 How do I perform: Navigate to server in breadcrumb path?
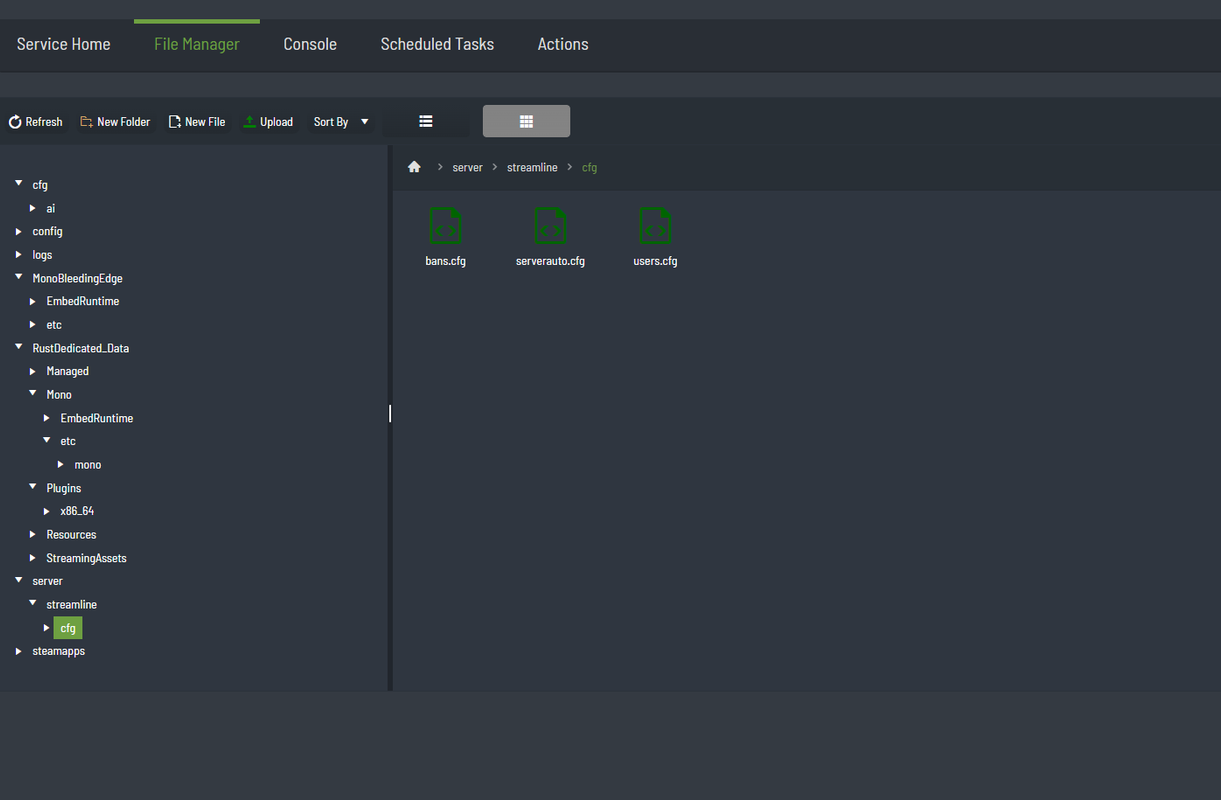pyautogui.click(x=467, y=167)
